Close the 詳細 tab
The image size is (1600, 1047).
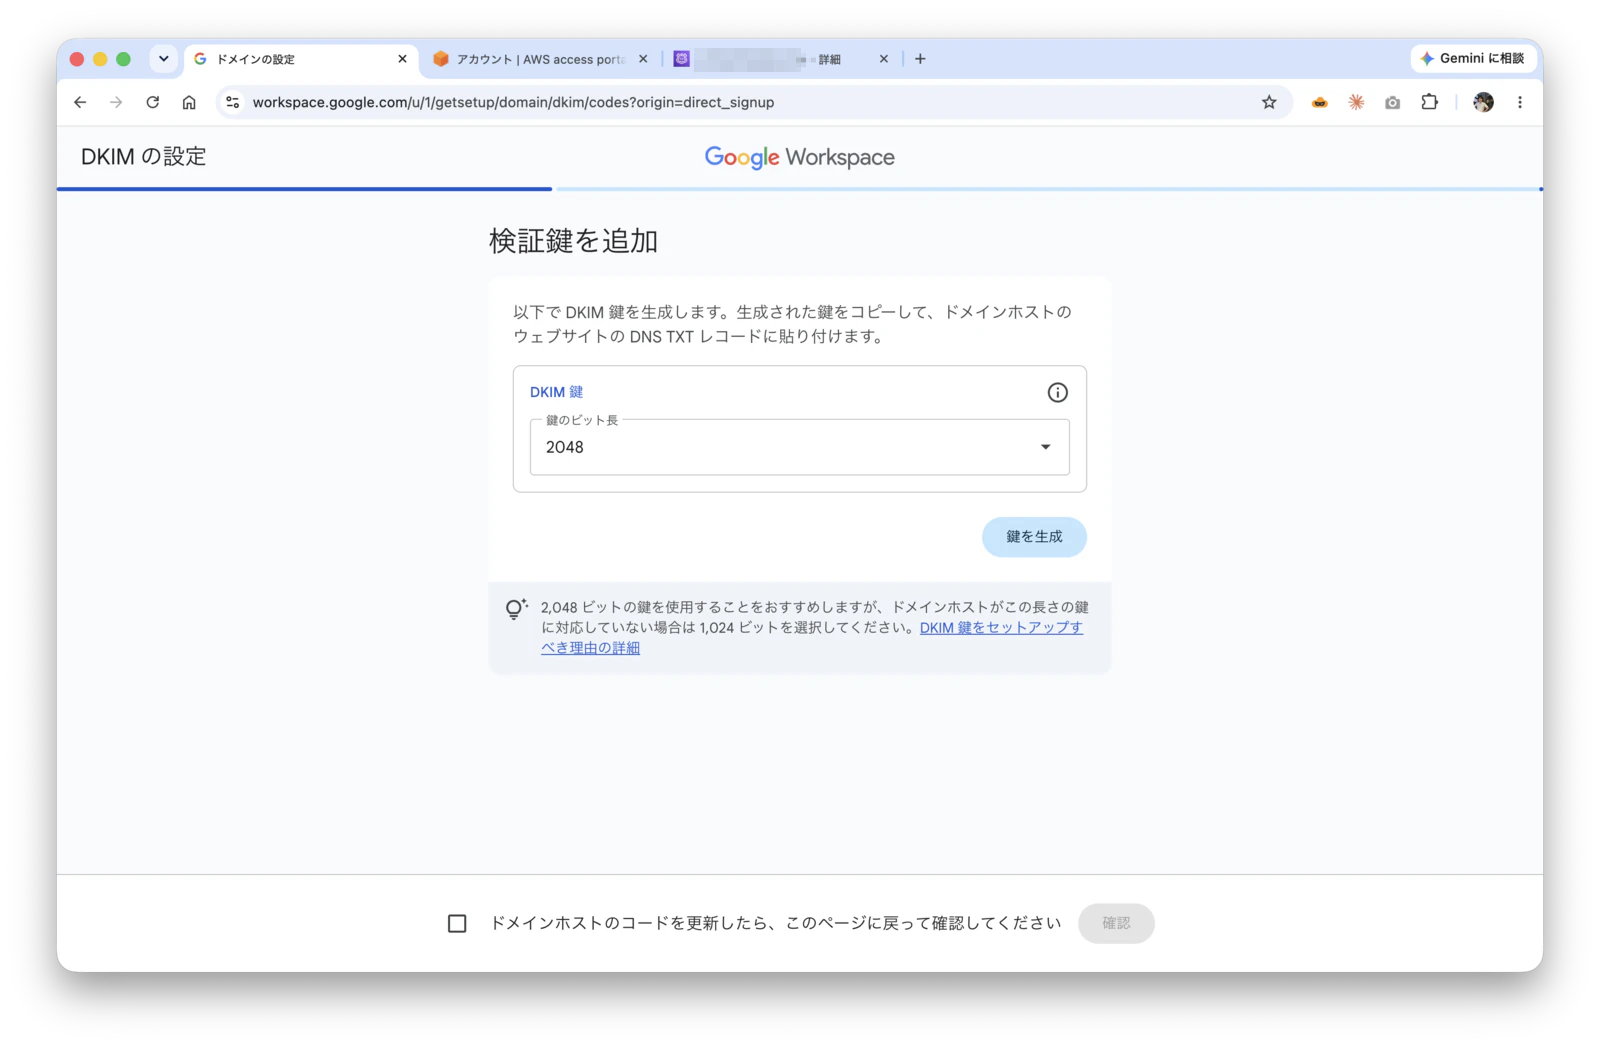884,59
